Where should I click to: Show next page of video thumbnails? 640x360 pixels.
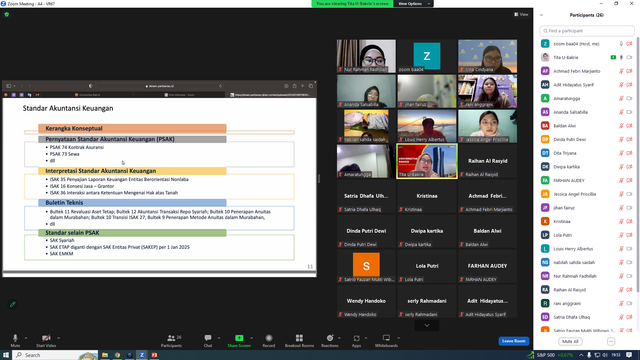click(x=427, y=325)
